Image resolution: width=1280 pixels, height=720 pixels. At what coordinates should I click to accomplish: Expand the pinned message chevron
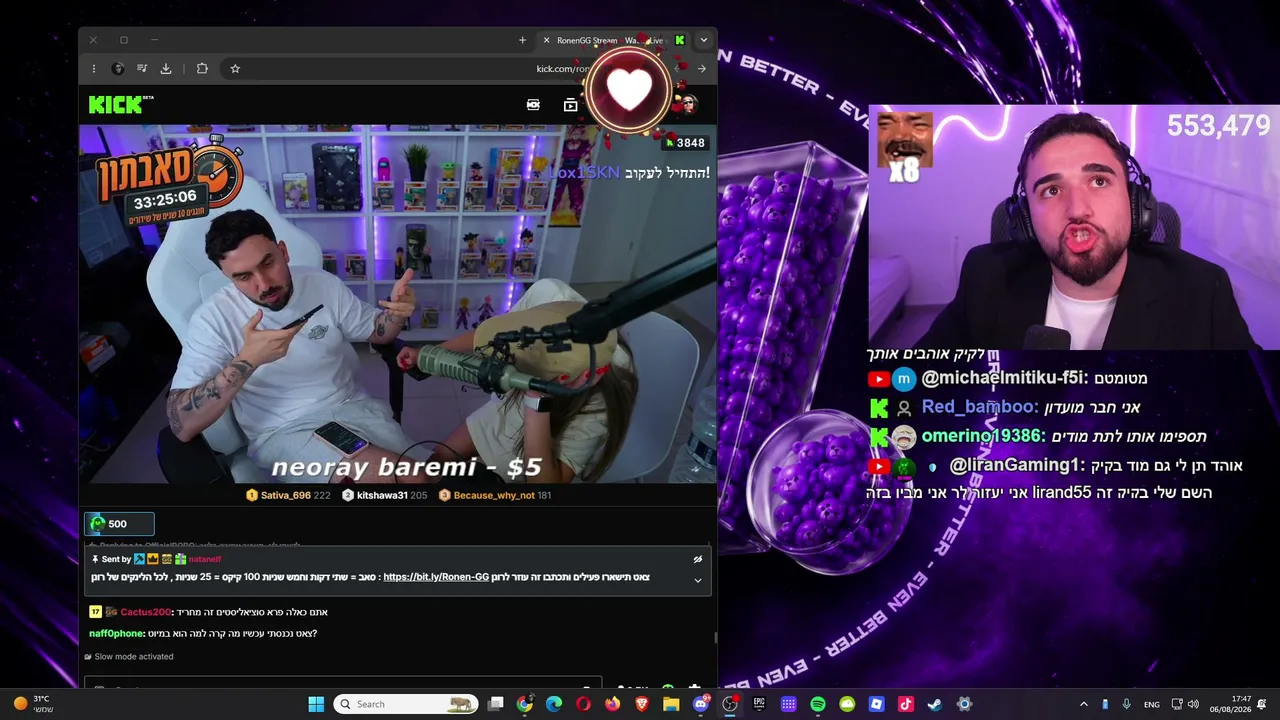pos(698,580)
